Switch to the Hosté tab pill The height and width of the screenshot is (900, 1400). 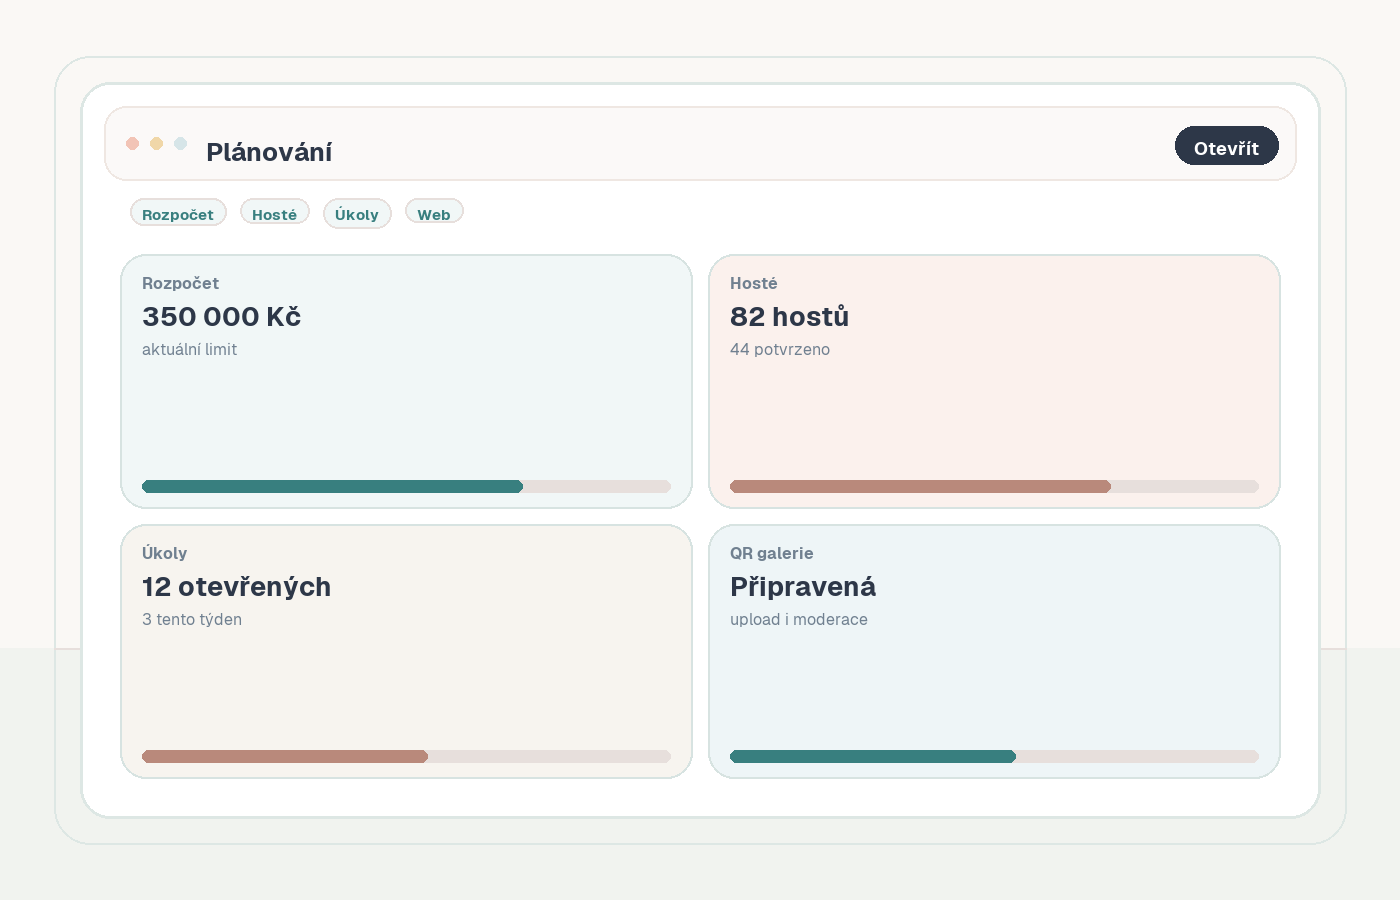pyautogui.click(x=274, y=213)
